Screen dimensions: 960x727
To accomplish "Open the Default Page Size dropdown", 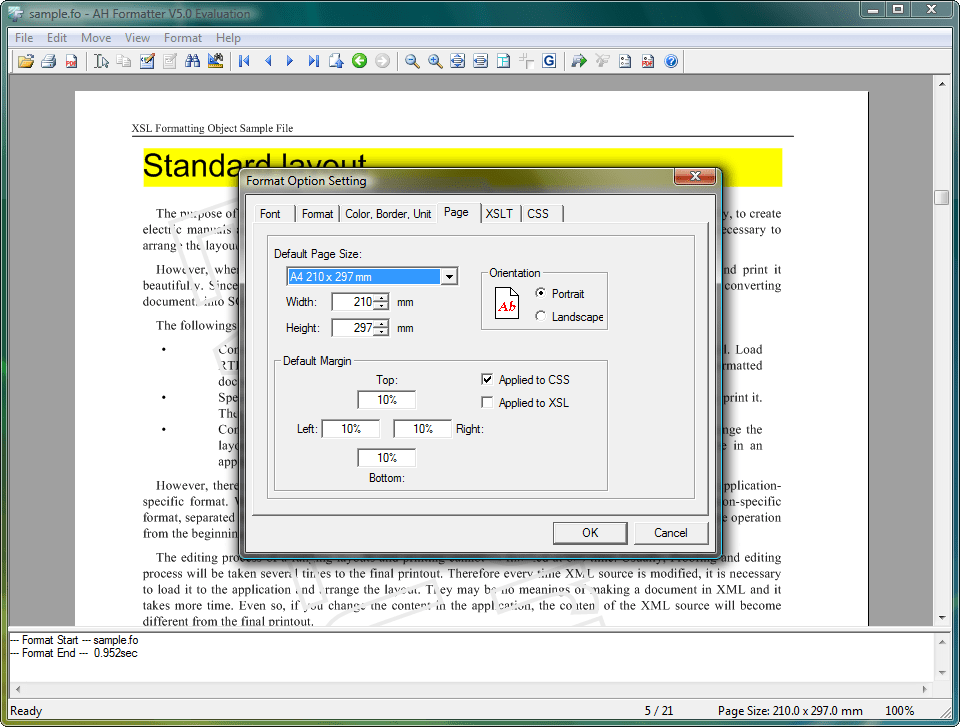I will pyautogui.click(x=449, y=277).
